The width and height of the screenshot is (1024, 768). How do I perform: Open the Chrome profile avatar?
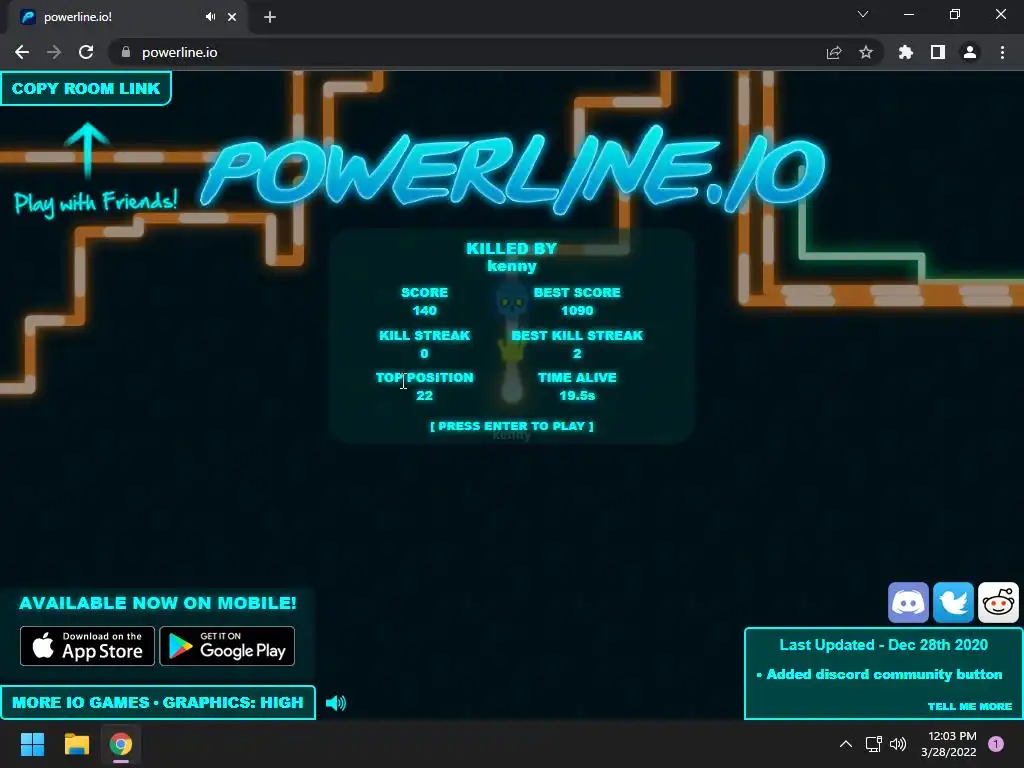point(970,52)
